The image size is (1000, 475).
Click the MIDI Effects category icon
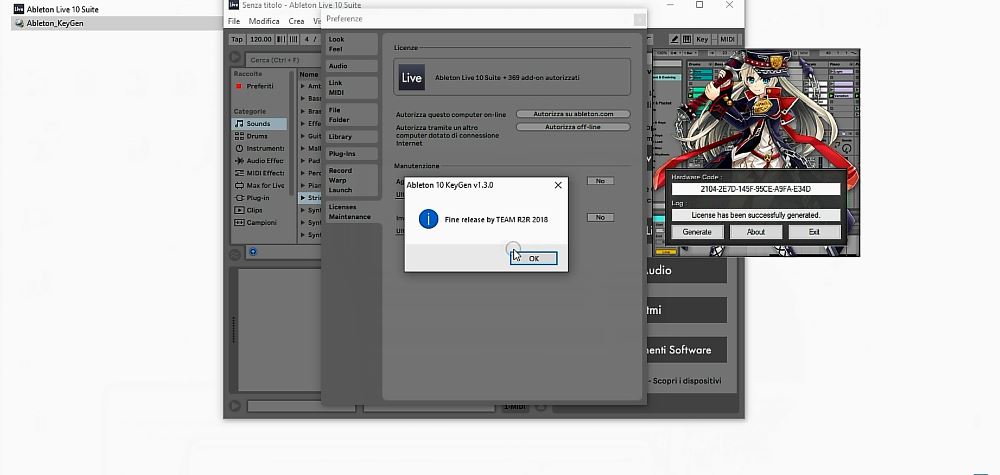[239, 173]
